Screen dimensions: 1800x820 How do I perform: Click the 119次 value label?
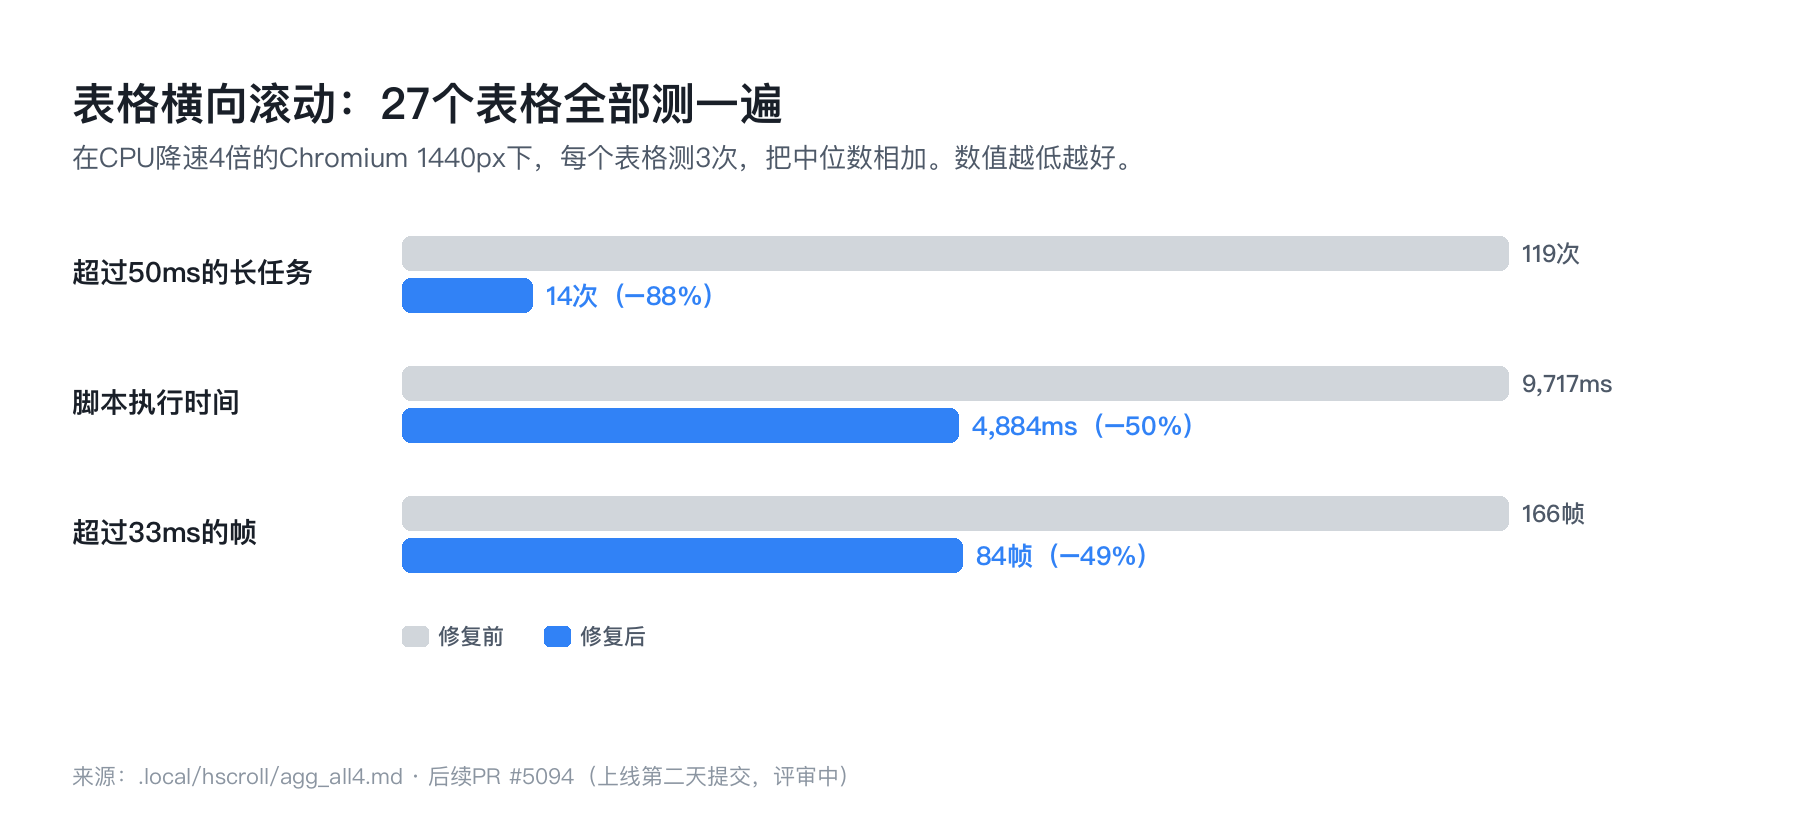tap(1550, 254)
